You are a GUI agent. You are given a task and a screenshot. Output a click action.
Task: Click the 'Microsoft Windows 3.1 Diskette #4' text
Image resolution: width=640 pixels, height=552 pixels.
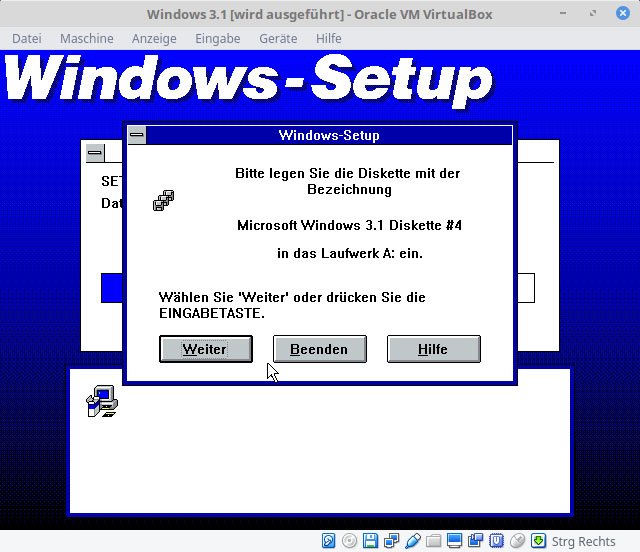[349, 225]
